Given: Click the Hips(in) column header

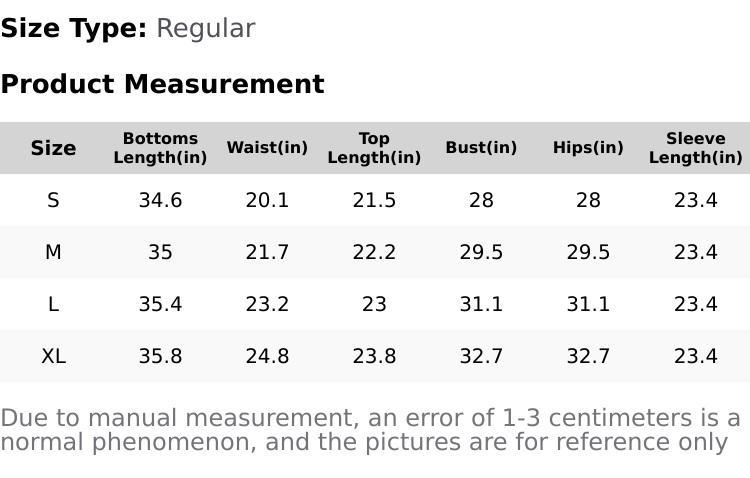Looking at the screenshot, I should pos(588,148).
